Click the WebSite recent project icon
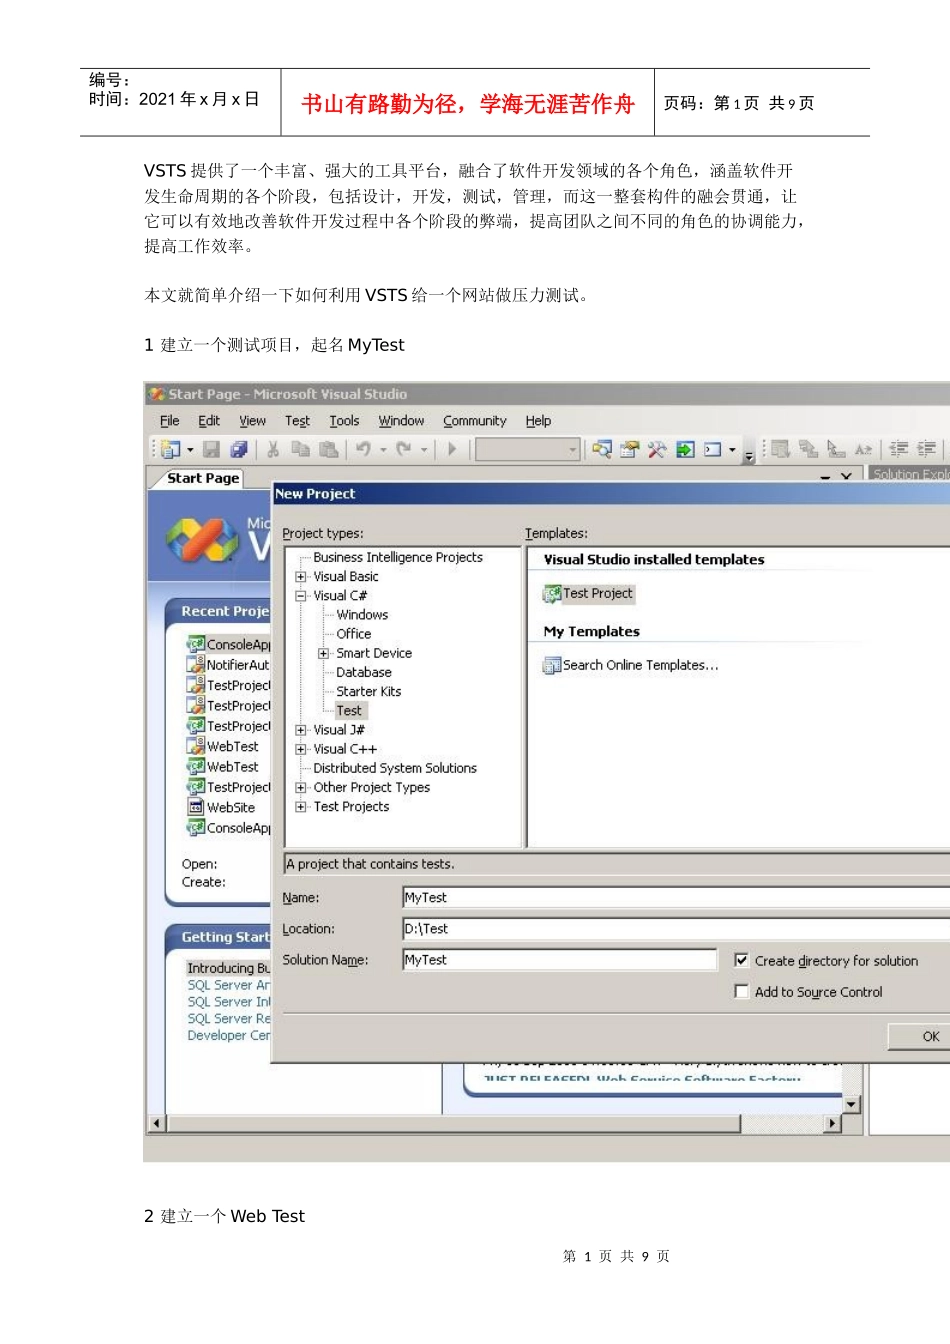This screenshot has height=1344, width=950. tap(196, 807)
